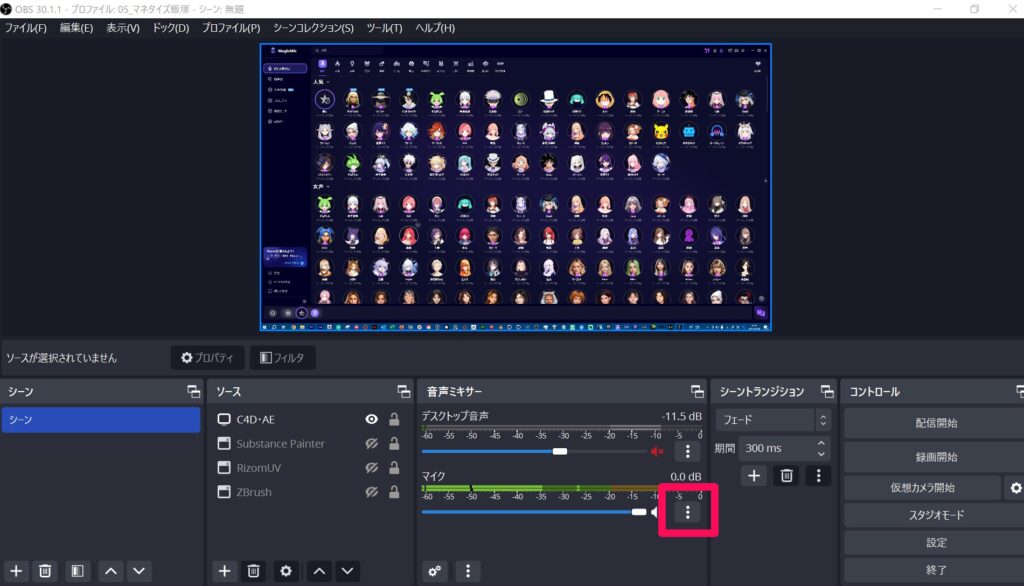
Task: Open audio mixer three-dot menu
Action: coord(468,571)
